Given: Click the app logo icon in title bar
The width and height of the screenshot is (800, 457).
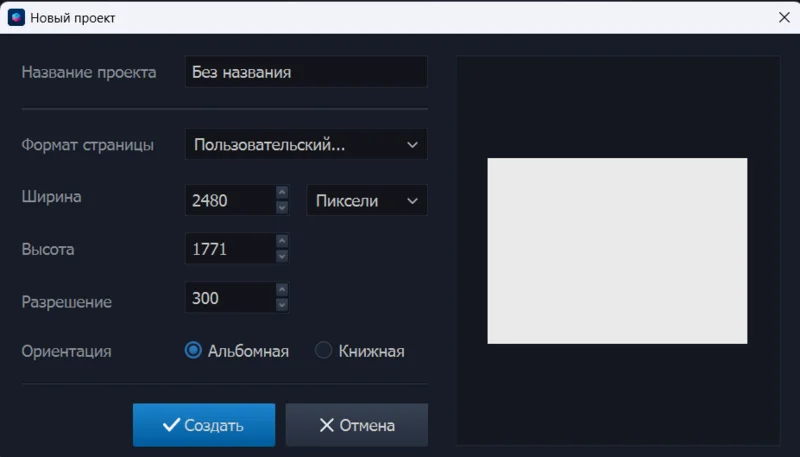Looking at the screenshot, I should coord(16,17).
